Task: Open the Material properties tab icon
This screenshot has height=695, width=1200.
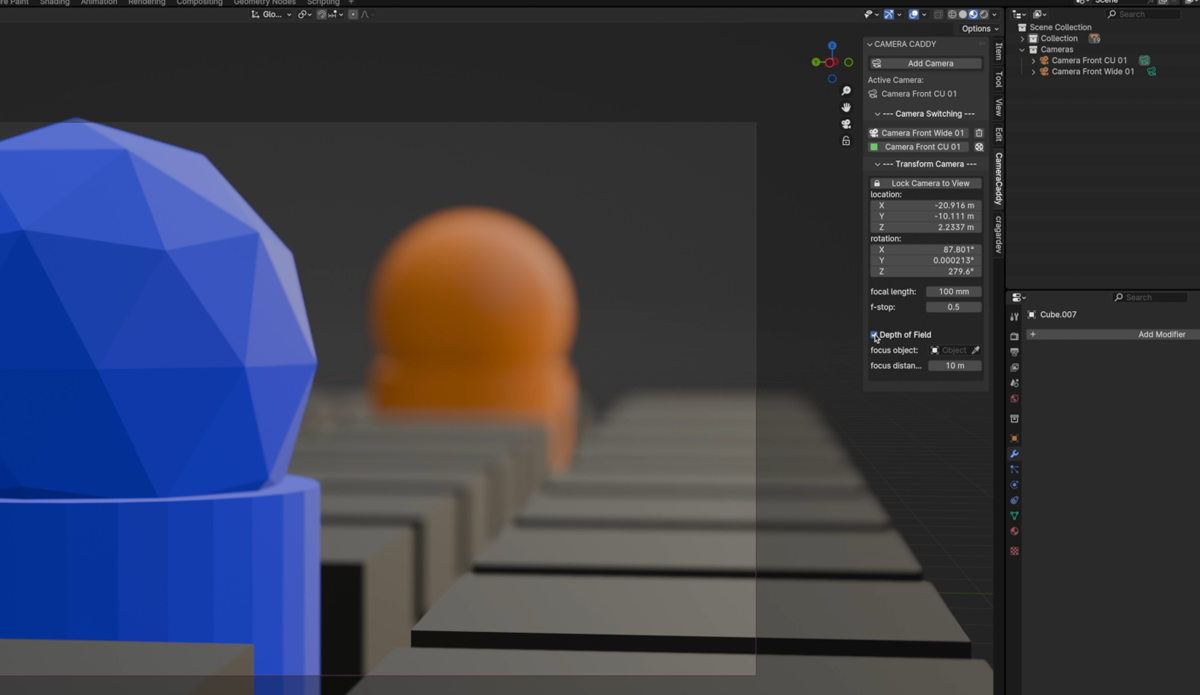Action: 1014,531
